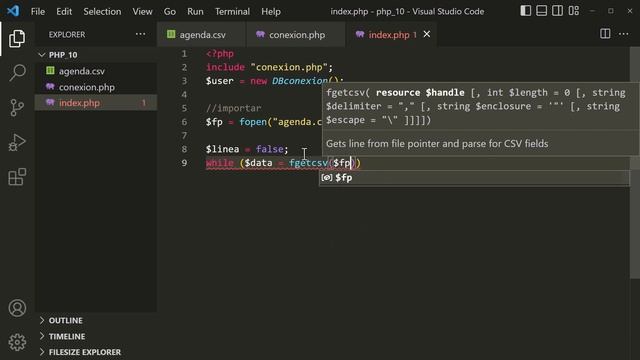Open the Go menu

pos(170,11)
